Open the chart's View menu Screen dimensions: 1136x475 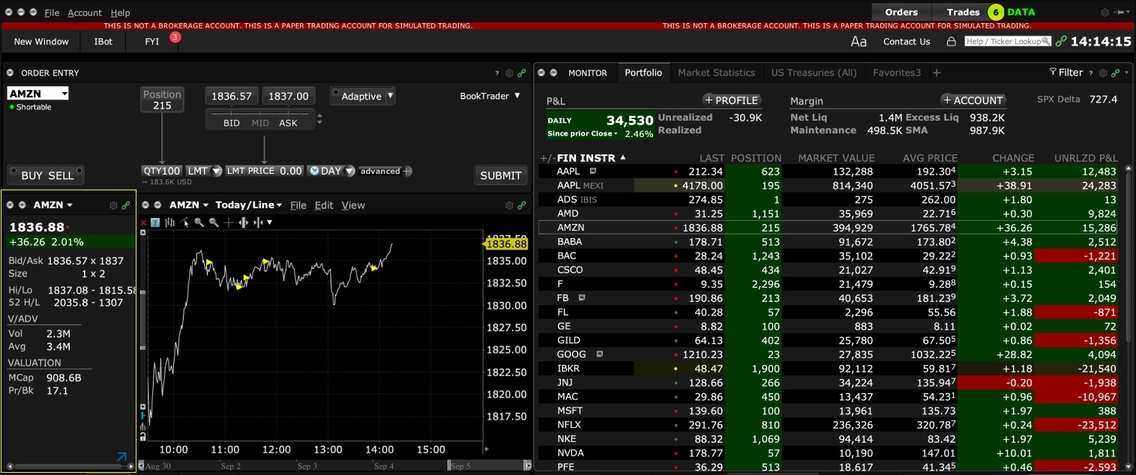pyautogui.click(x=353, y=205)
